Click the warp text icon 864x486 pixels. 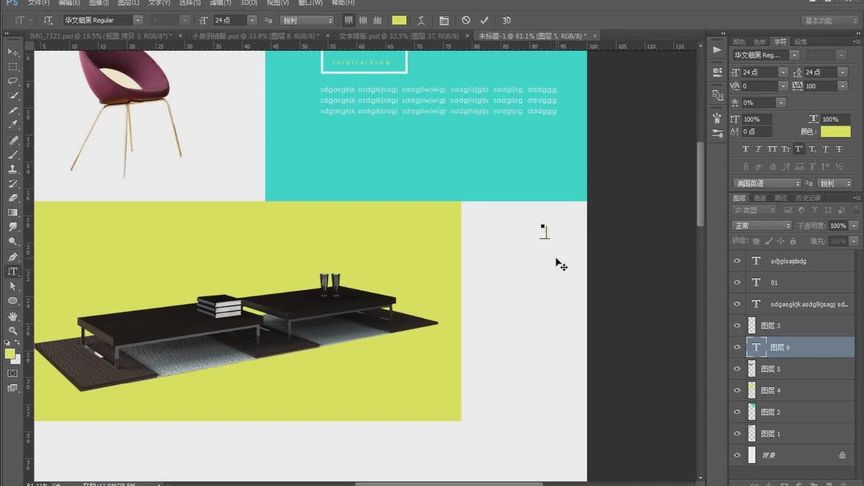tap(422, 20)
